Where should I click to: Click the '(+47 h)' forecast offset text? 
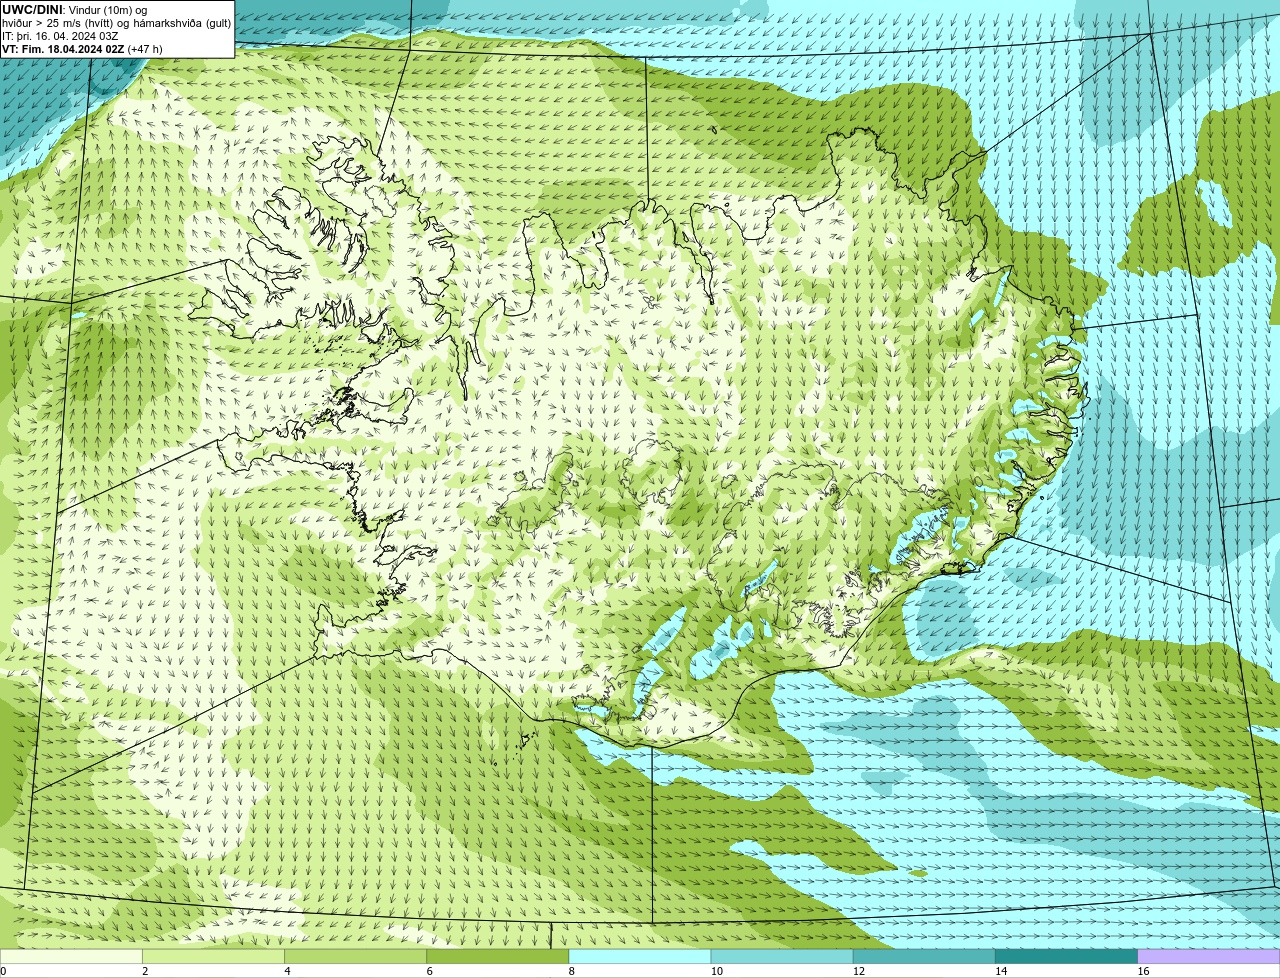point(145,49)
